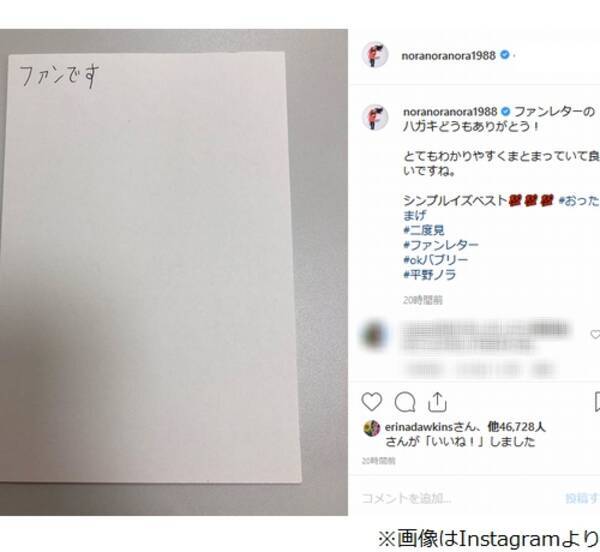Open the #二度見 hashtag
Viewport: 600px width, 552px height.
pos(424,230)
